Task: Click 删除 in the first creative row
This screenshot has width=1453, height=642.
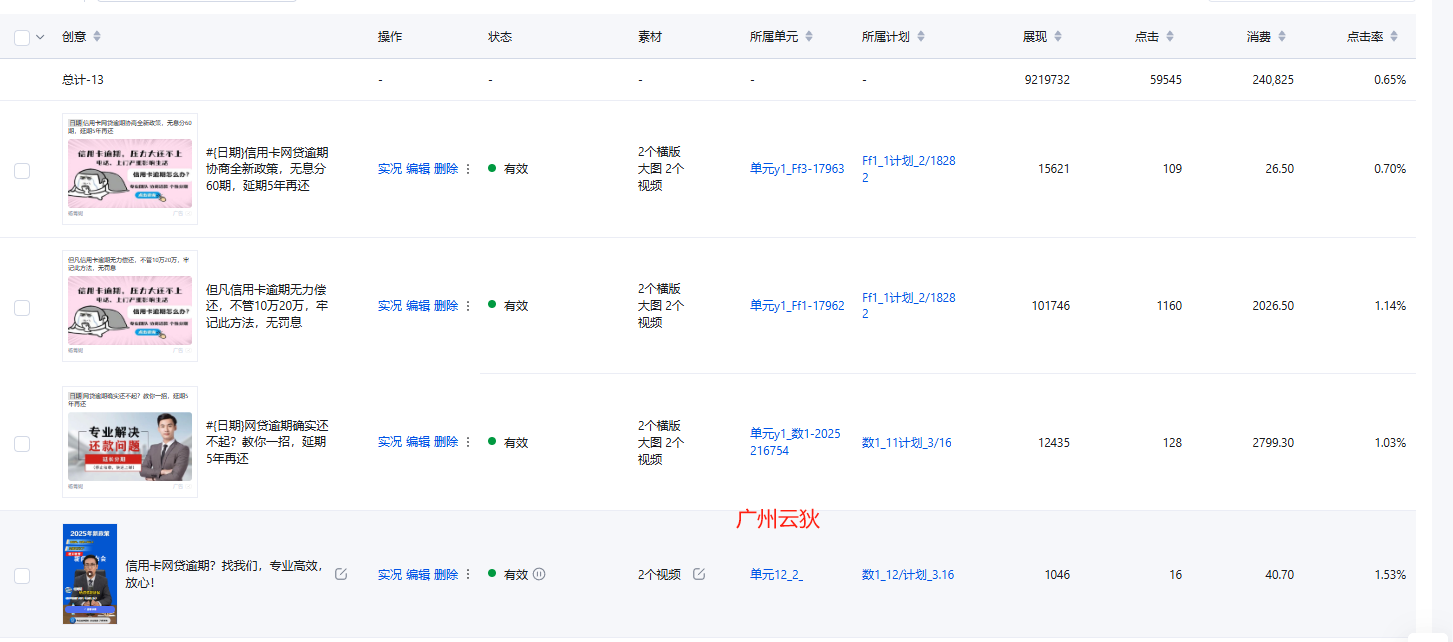Action: [446, 169]
